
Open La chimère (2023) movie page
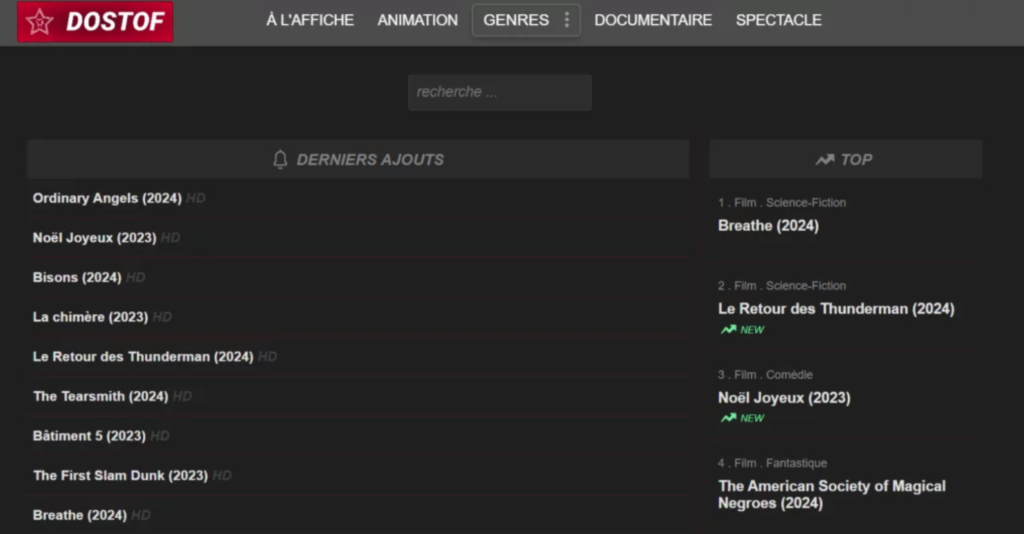(x=90, y=317)
